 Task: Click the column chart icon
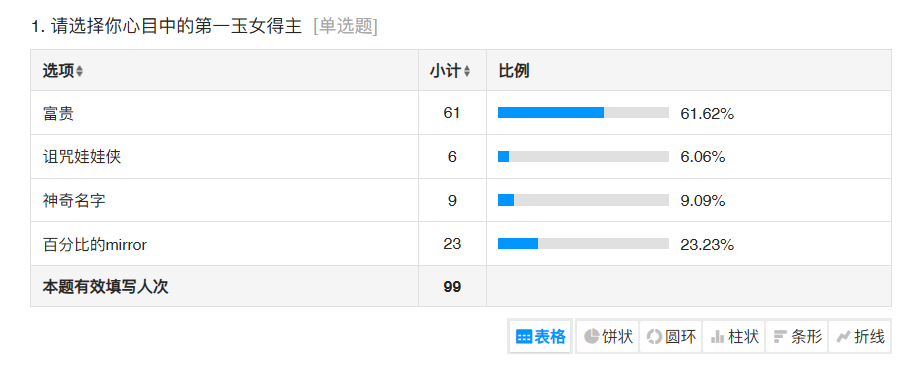coord(718,337)
